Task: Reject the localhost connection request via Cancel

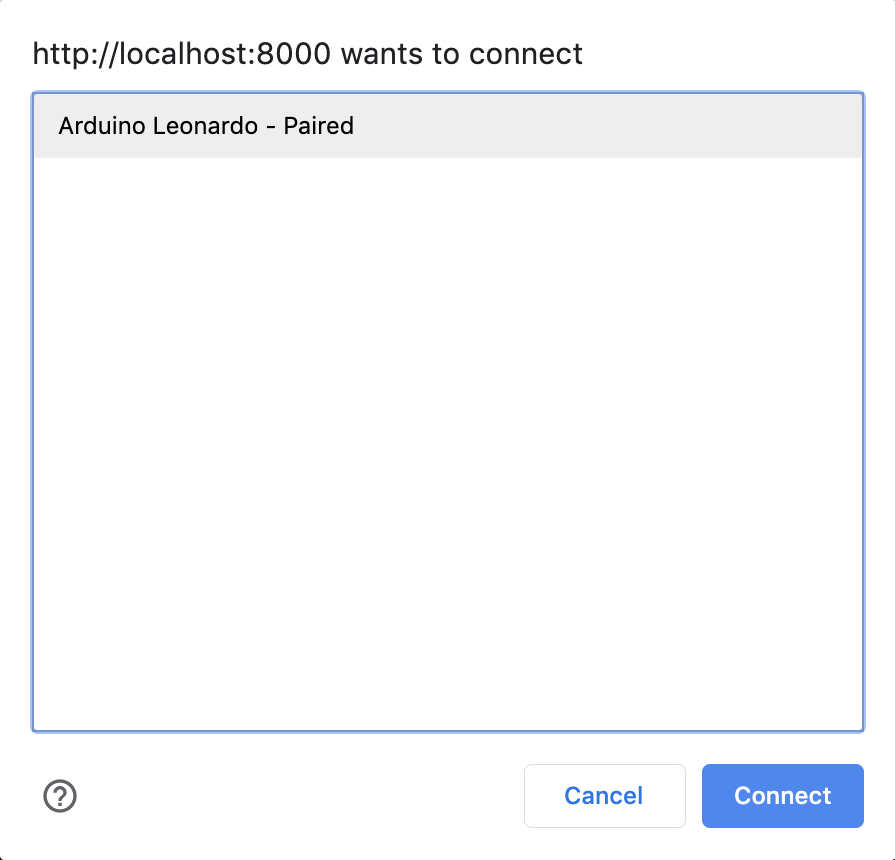Action: point(604,796)
